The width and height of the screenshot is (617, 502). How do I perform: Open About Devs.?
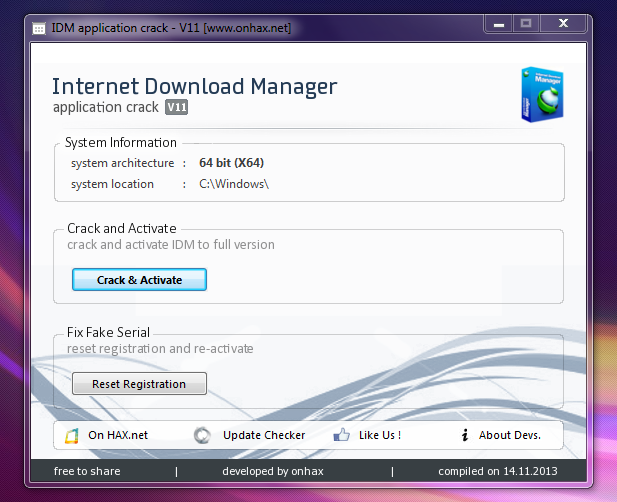coord(510,435)
